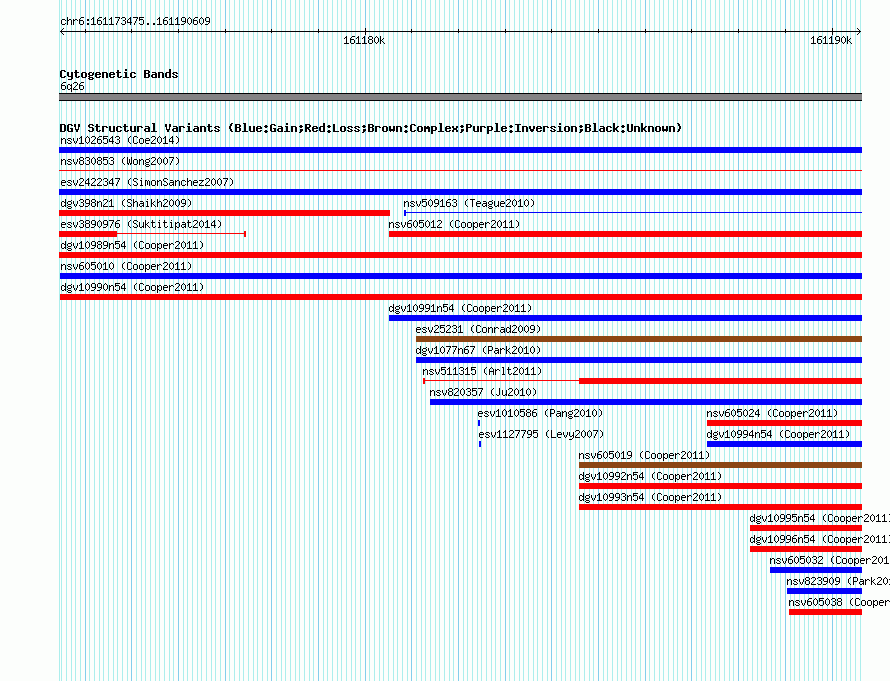890x681 pixels.
Task: Click the small blue mark of esv1010586
Action: pos(479,423)
